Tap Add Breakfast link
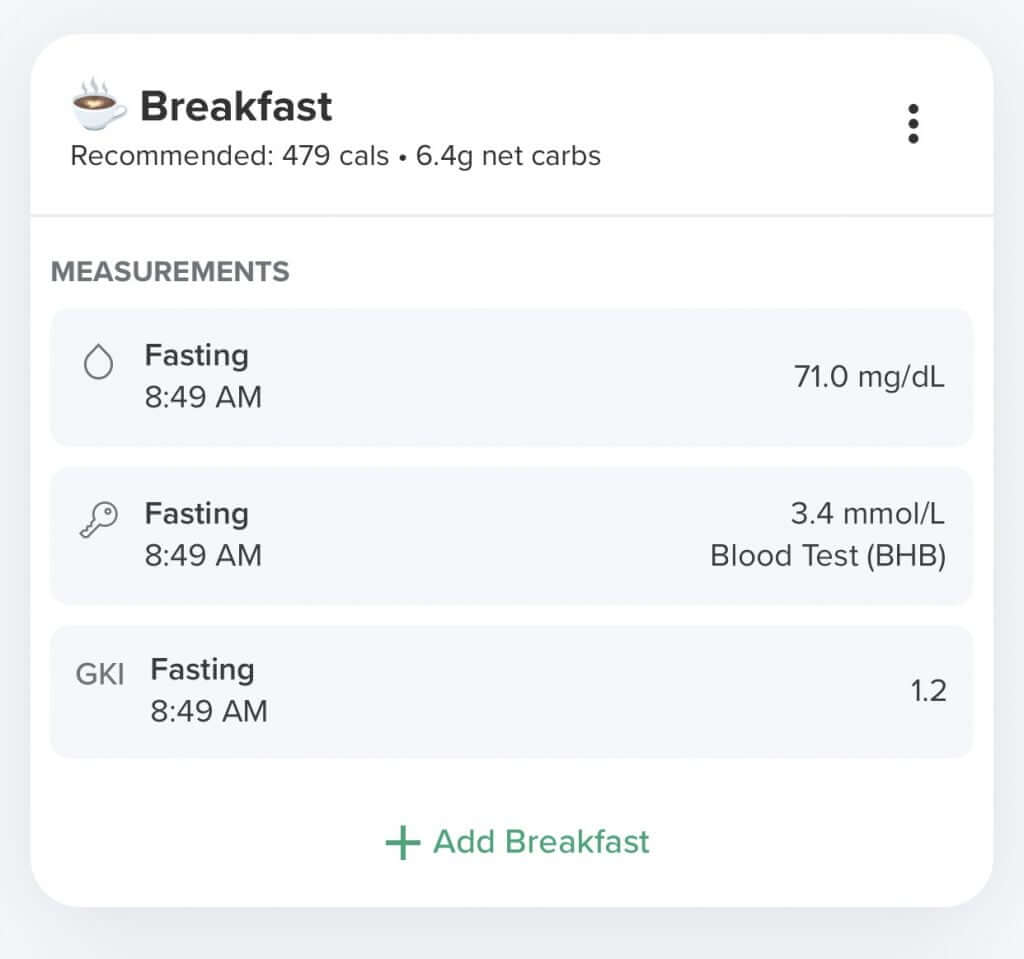This screenshot has height=959, width=1024. pyautogui.click(x=518, y=842)
